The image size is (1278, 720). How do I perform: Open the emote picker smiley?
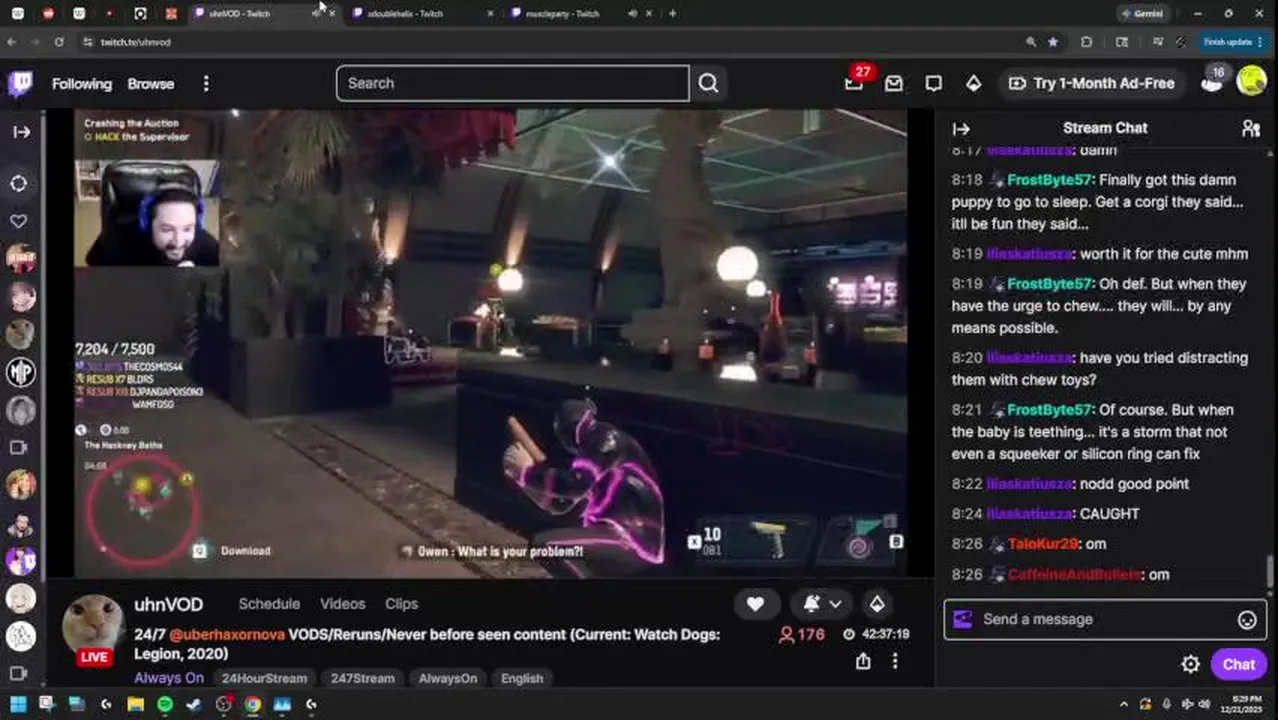[1247, 620]
